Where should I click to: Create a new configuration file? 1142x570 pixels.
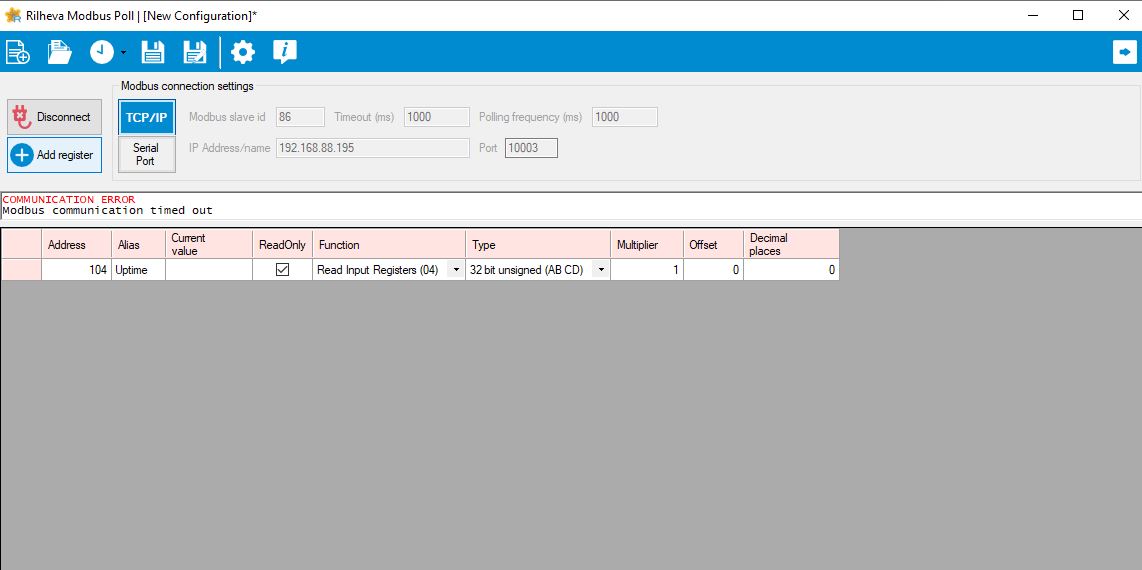coord(18,52)
